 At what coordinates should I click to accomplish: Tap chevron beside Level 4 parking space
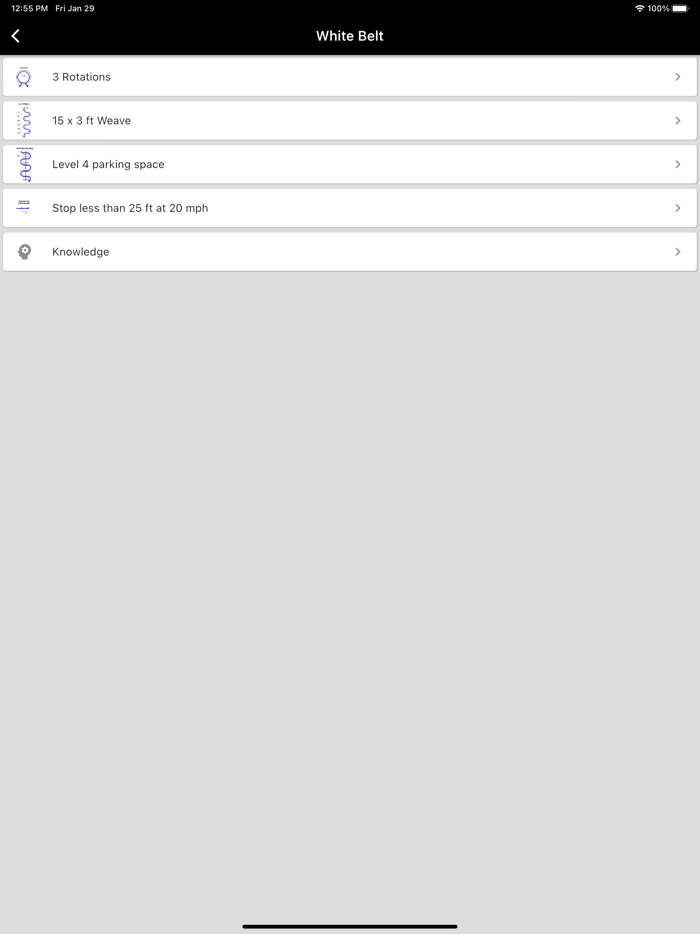(678, 165)
